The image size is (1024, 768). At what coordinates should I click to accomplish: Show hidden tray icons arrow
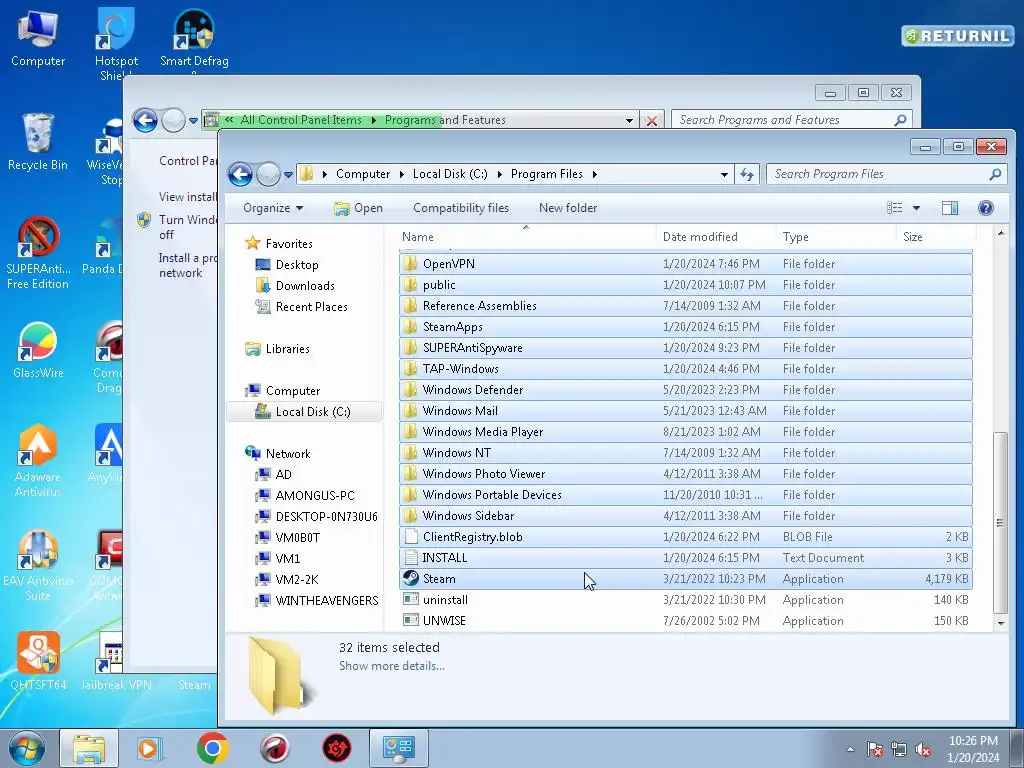coord(850,749)
